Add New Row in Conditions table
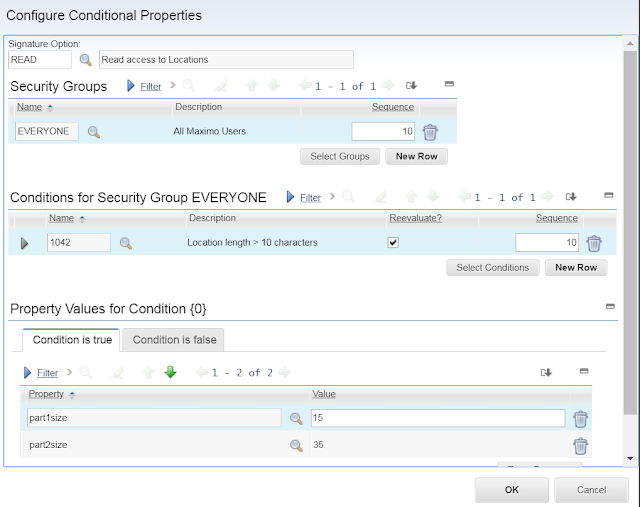Image resolution: width=640 pixels, height=507 pixels. [576, 268]
